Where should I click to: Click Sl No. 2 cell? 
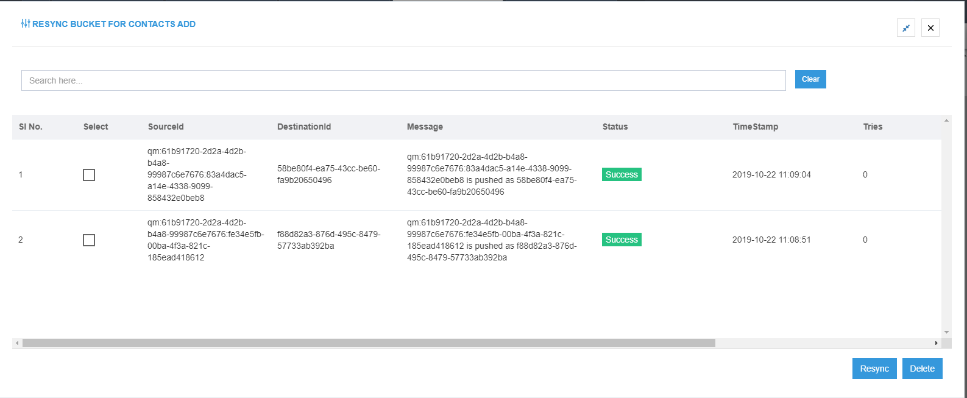(21, 239)
